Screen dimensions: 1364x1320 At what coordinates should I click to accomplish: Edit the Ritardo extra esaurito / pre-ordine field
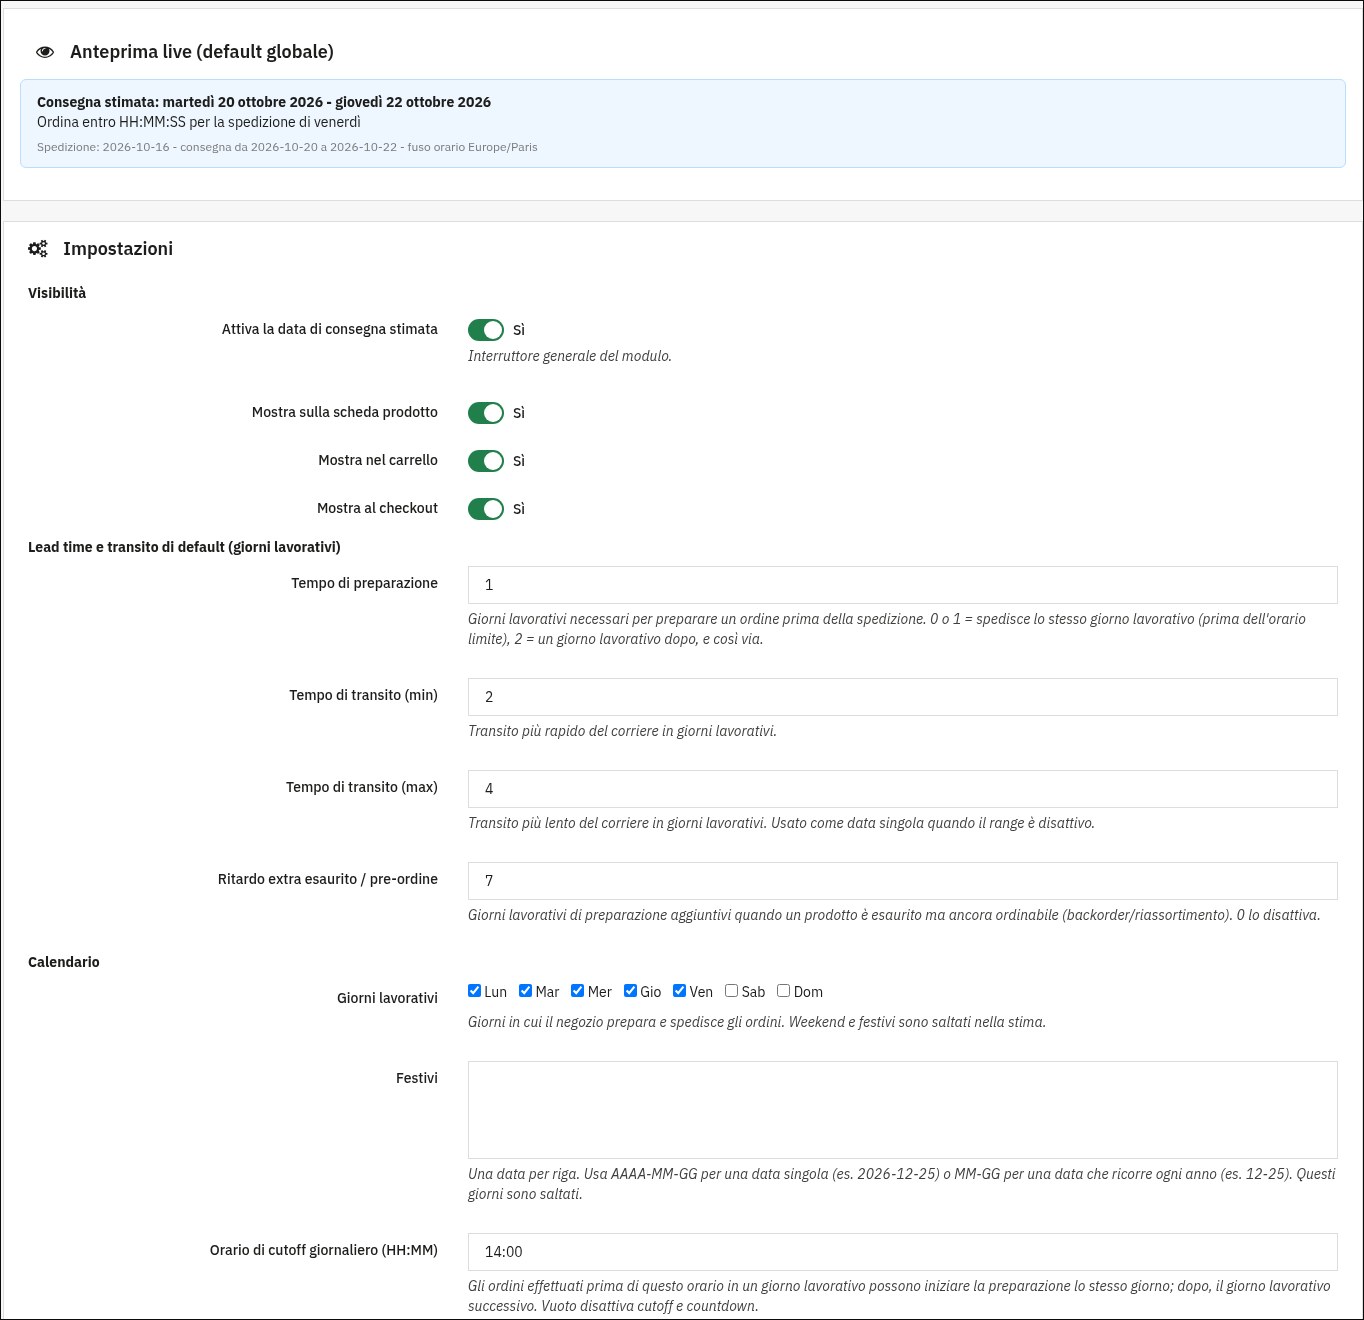pyautogui.click(x=903, y=881)
